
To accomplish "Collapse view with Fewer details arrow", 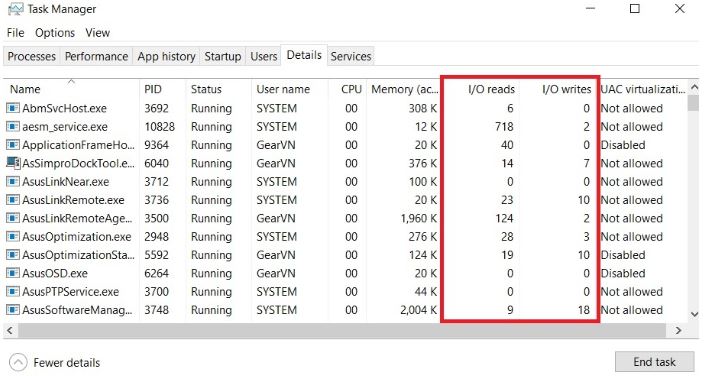I will tap(18, 362).
